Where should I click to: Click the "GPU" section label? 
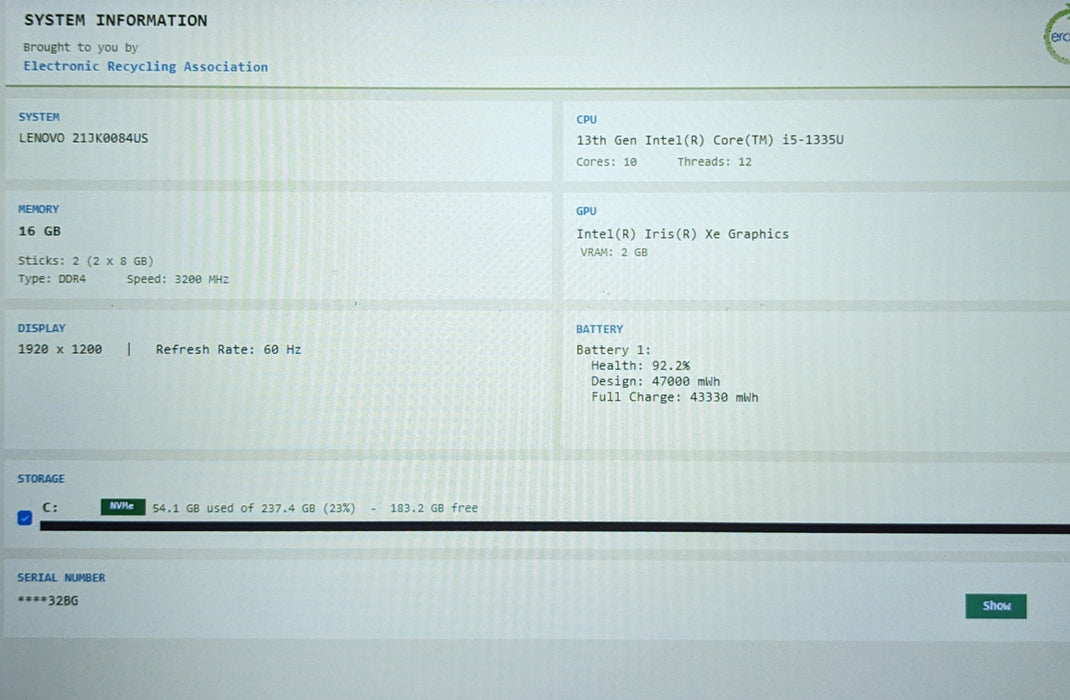pyautogui.click(x=586, y=212)
